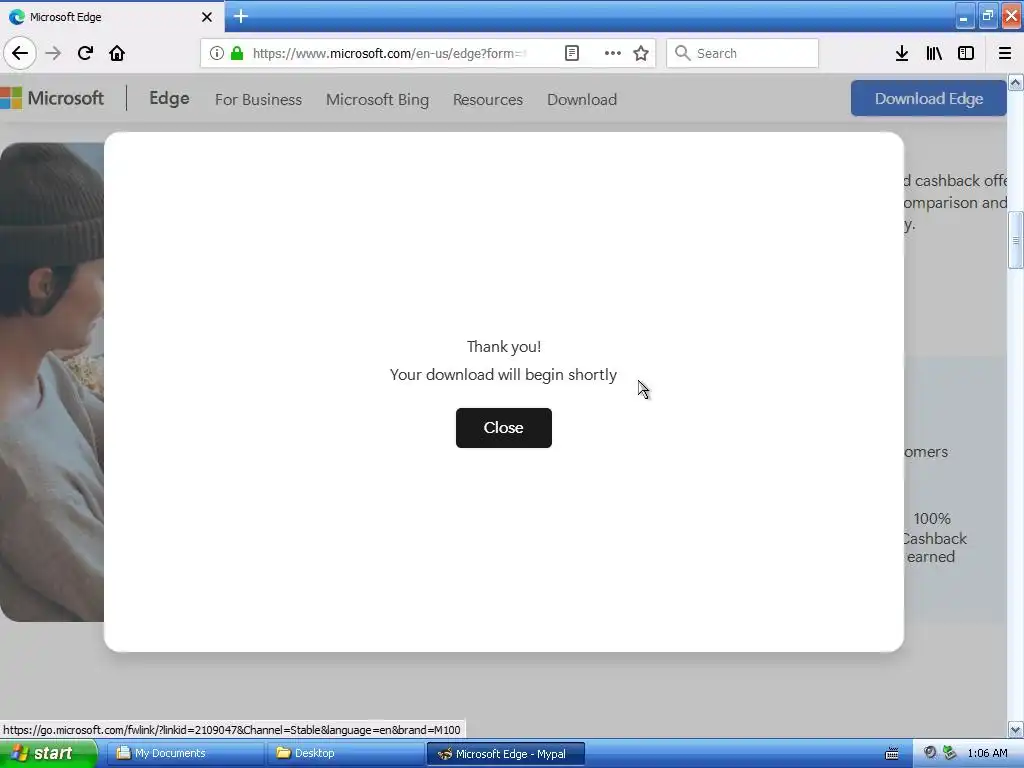Viewport: 1024px width, 768px height.
Task: Click scrollbar down arrow
Action: [x=1016, y=729]
